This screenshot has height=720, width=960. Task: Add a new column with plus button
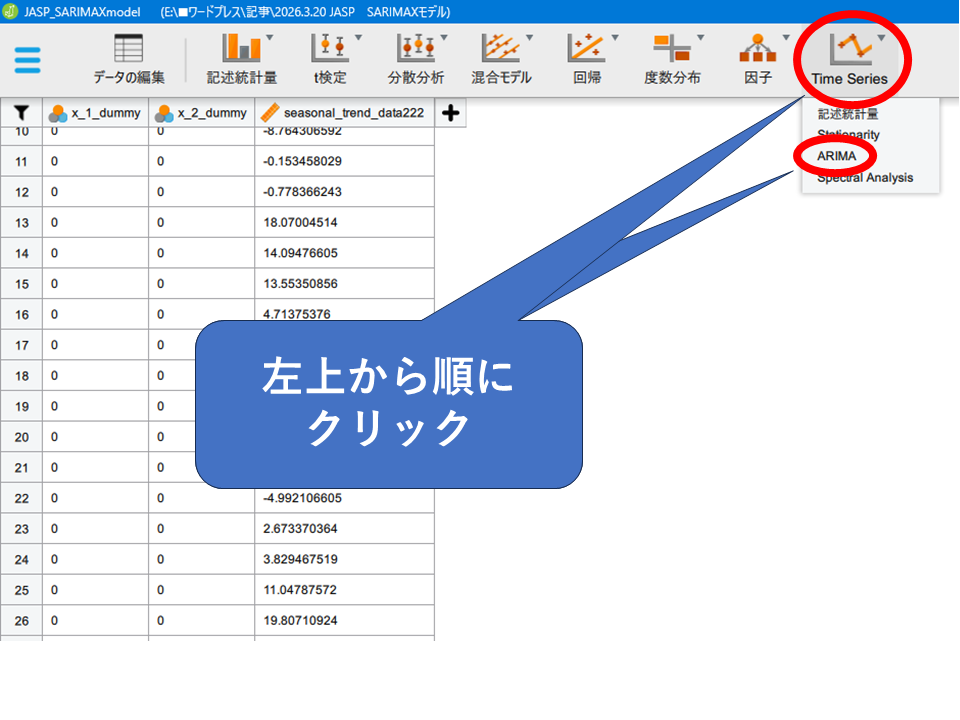[x=450, y=113]
